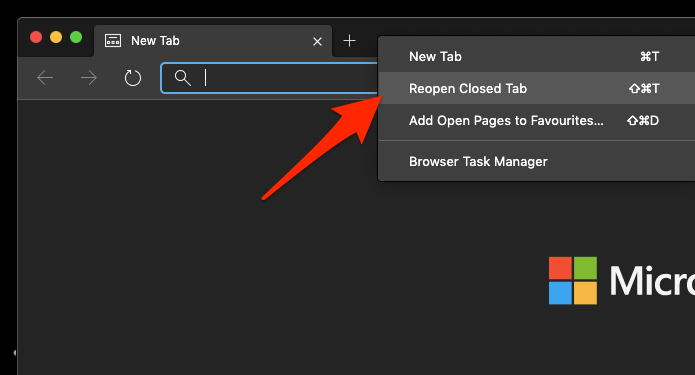The height and width of the screenshot is (375, 695).
Task: Close the window with red button
Action: pos(36,37)
